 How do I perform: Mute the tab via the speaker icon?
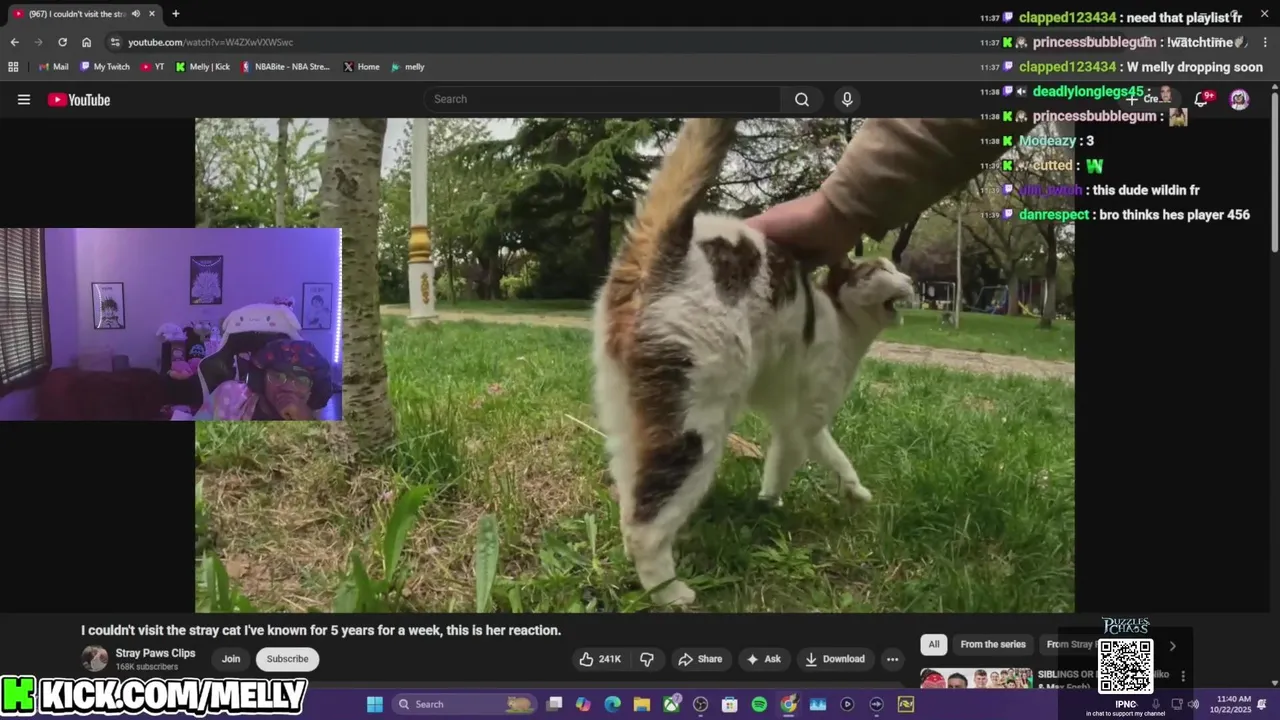coord(136,14)
